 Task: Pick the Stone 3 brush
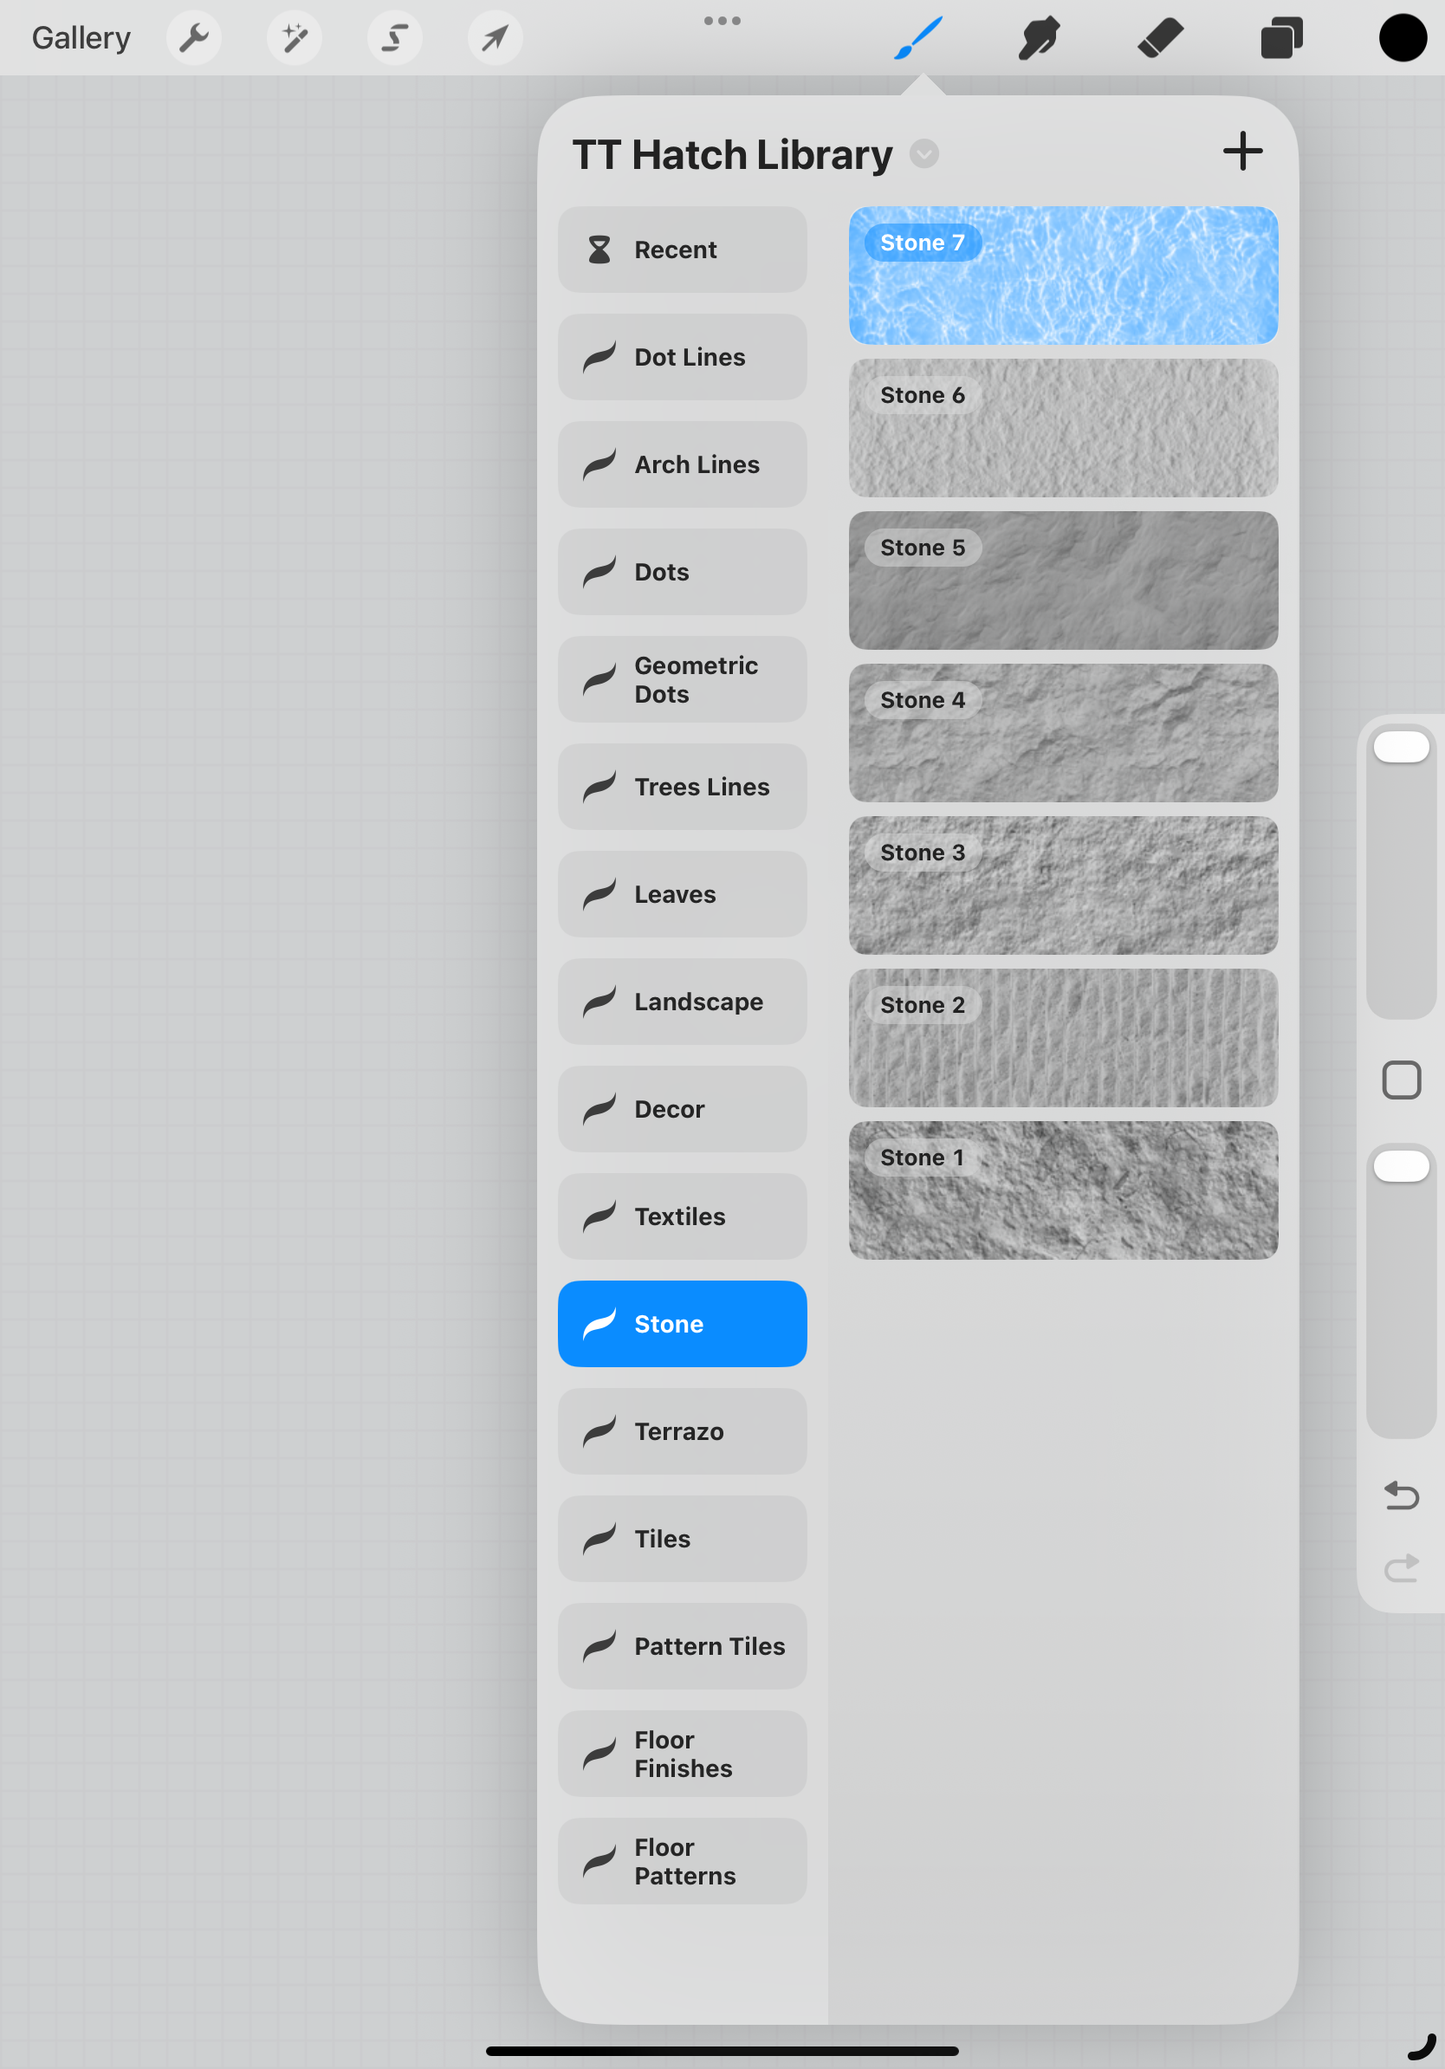point(1063,885)
